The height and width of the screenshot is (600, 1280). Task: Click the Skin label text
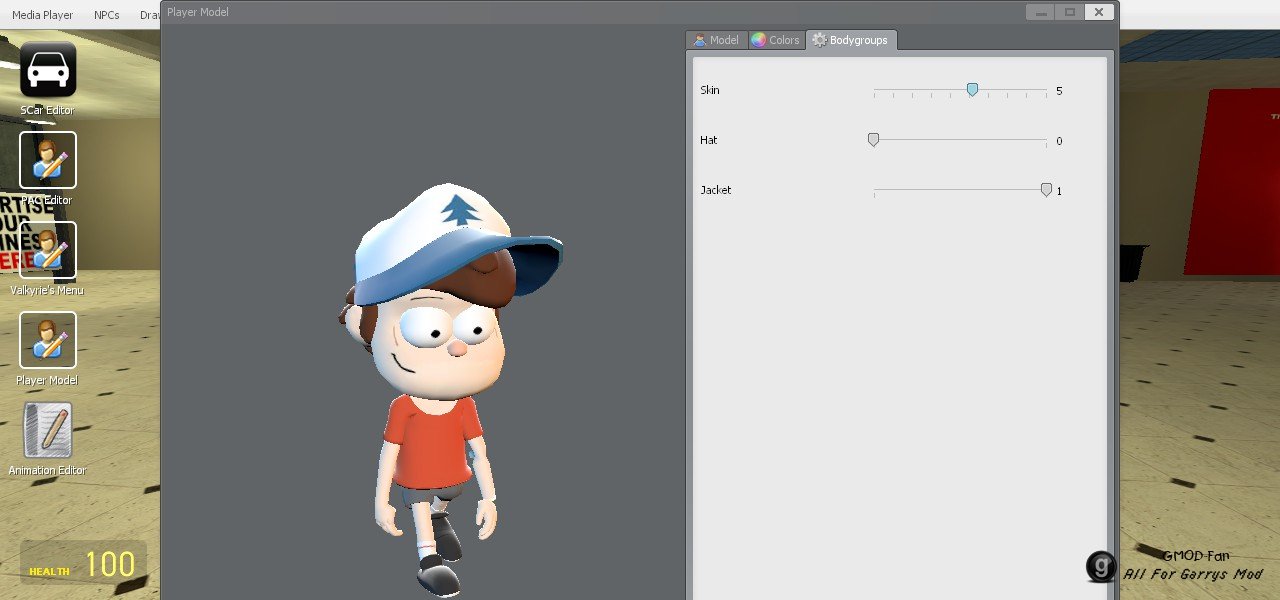click(709, 90)
